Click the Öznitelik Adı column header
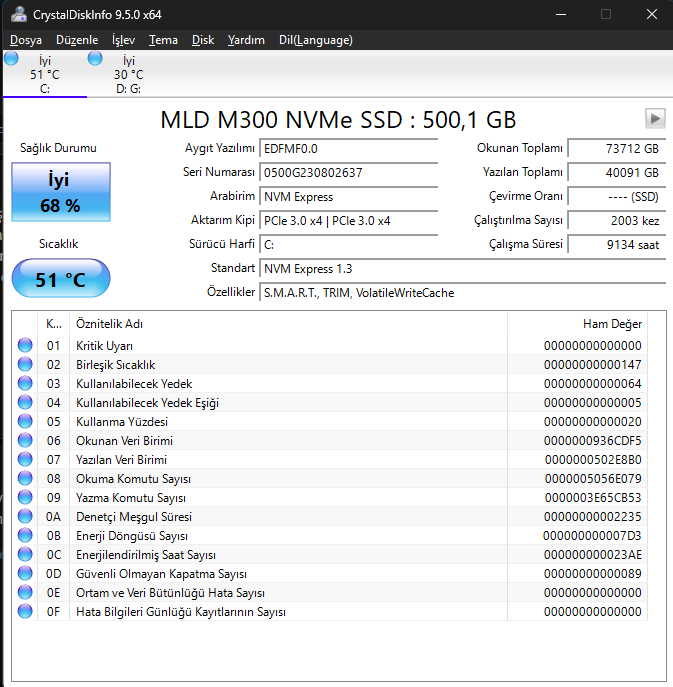 (x=288, y=324)
